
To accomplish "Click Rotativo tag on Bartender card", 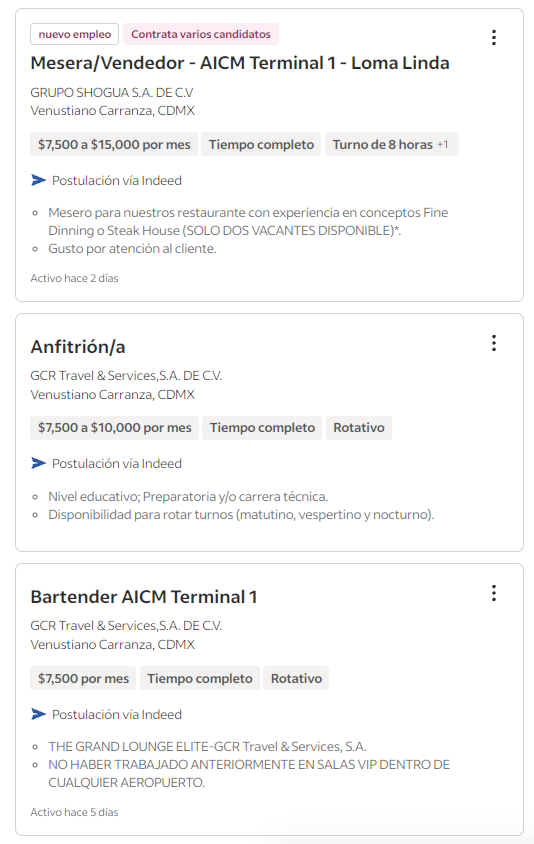I will [x=296, y=678].
